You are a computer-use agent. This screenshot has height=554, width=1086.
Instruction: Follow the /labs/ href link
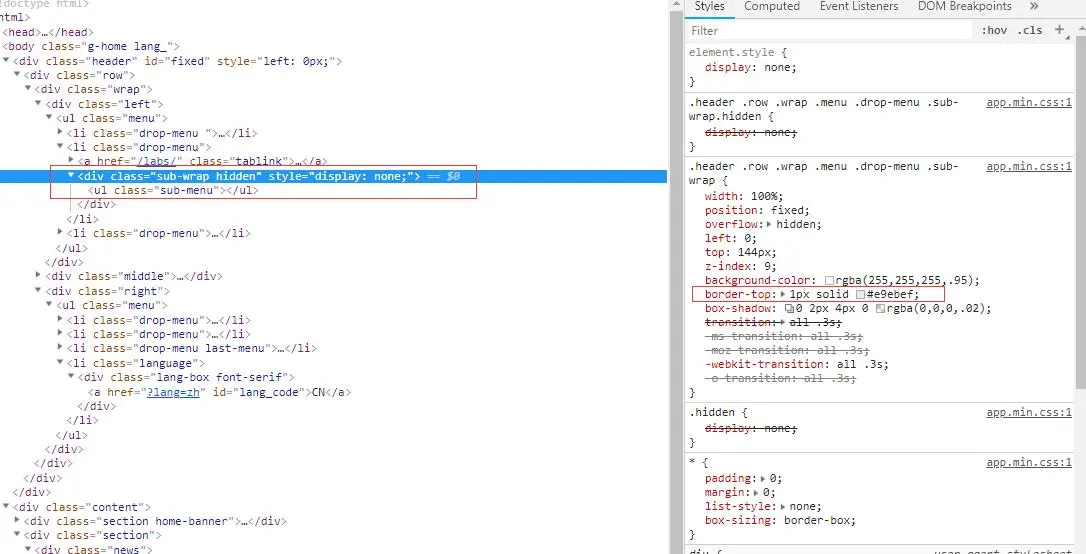pyautogui.click(x=159, y=161)
